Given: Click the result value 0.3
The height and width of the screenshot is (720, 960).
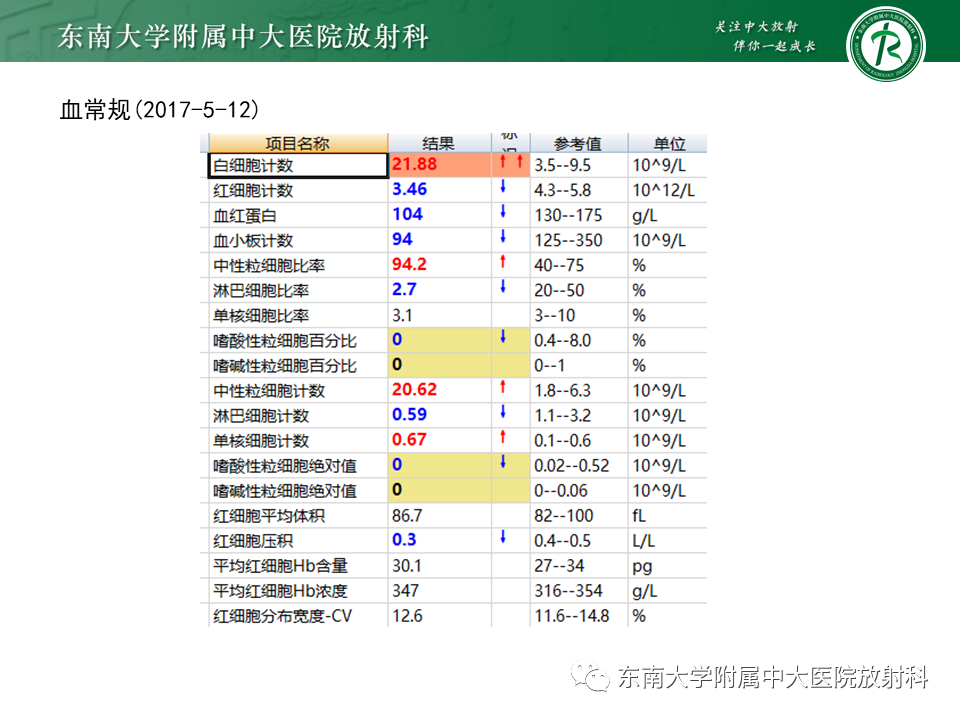Looking at the screenshot, I should tap(404, 540).
